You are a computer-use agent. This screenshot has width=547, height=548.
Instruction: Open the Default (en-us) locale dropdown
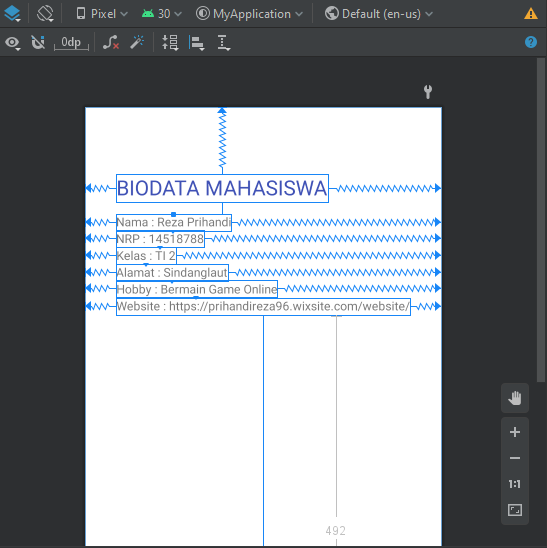379,14
